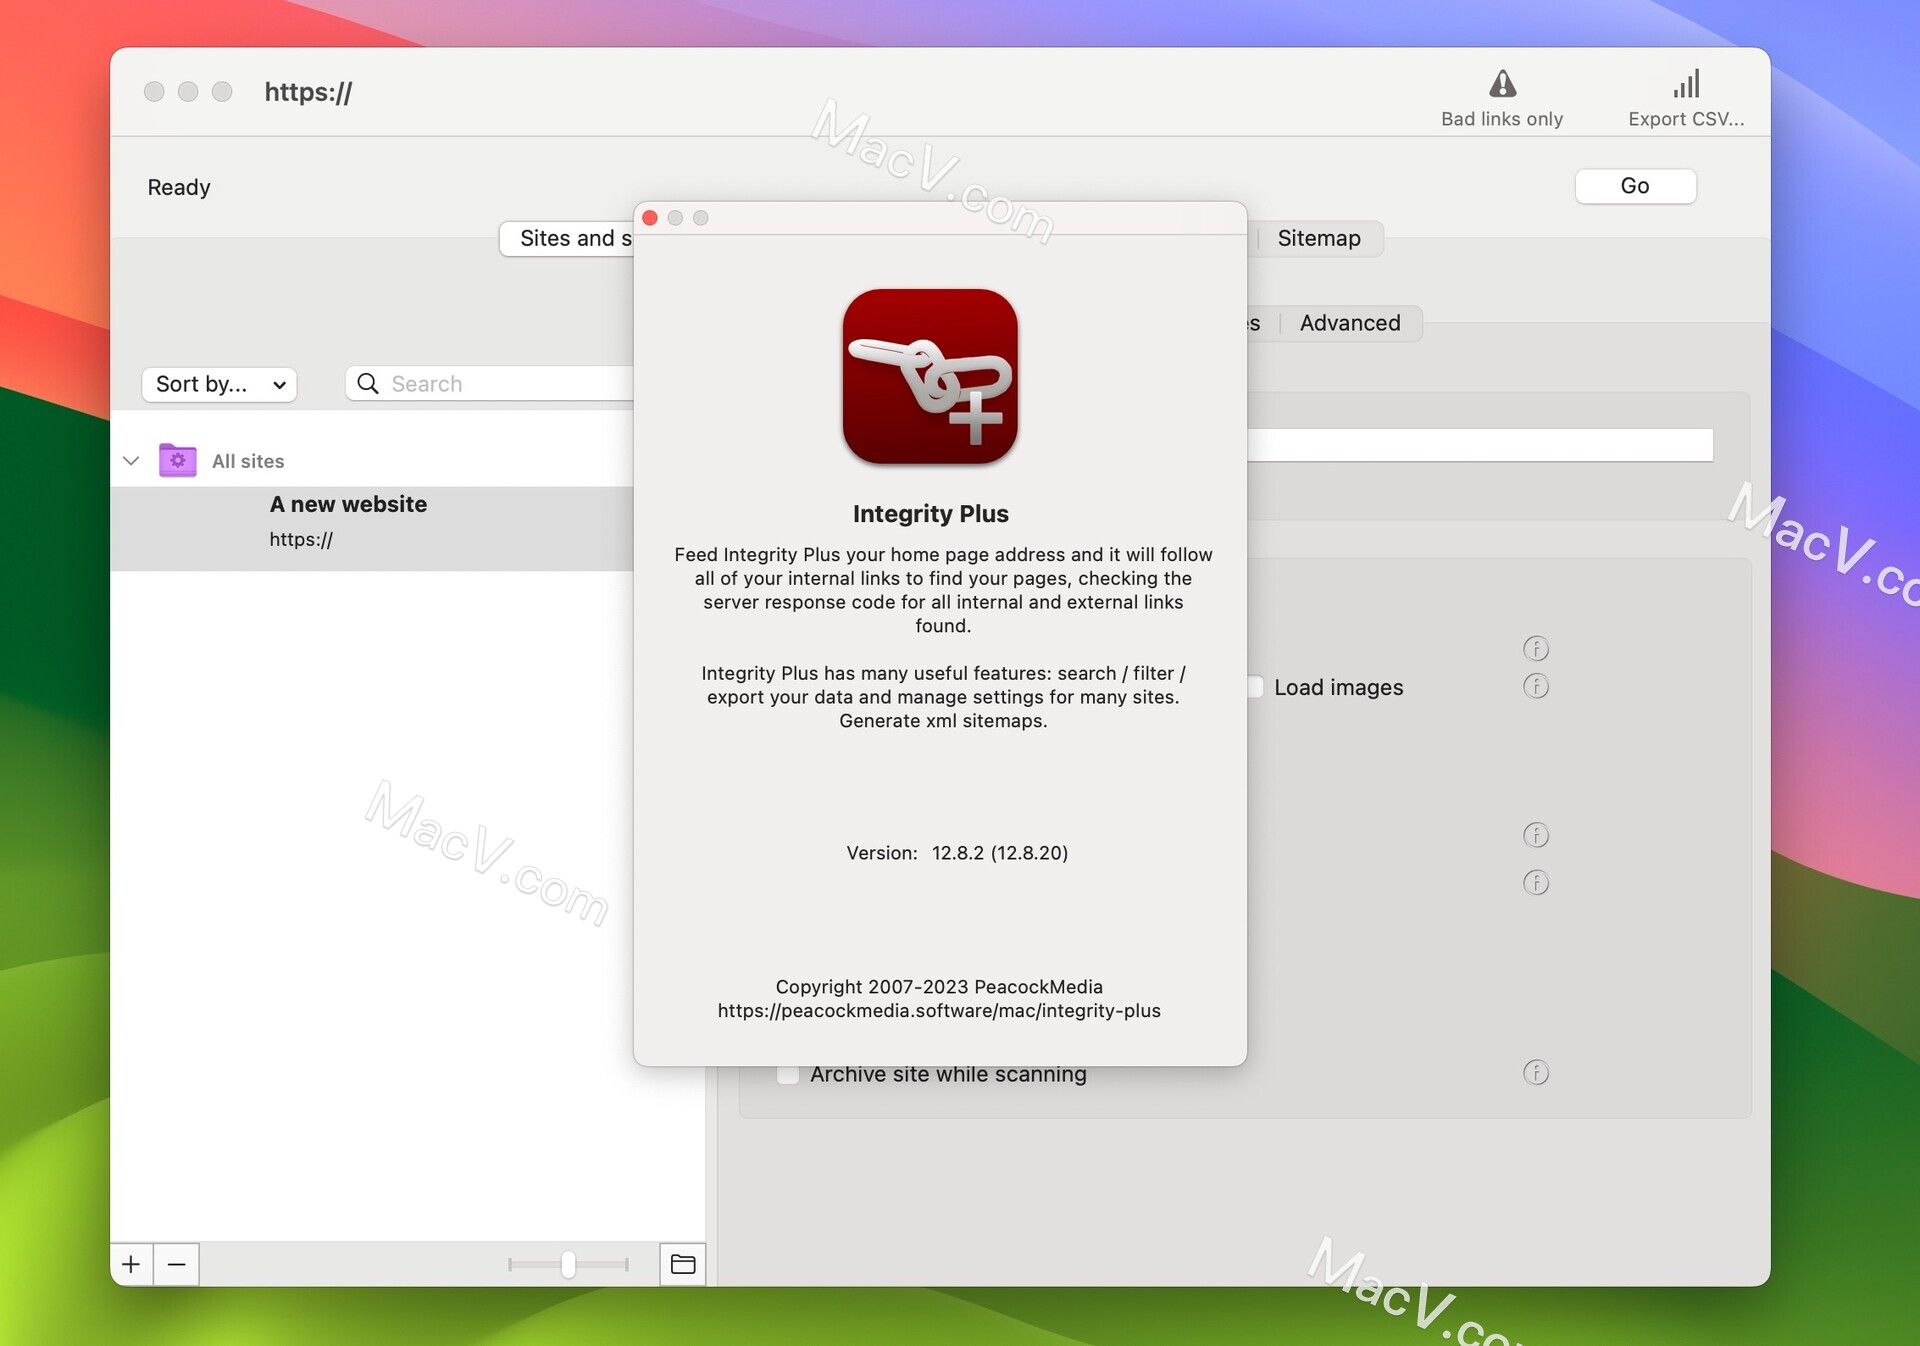Open the folder icon button
1920x1346 pixels.
683,1264
